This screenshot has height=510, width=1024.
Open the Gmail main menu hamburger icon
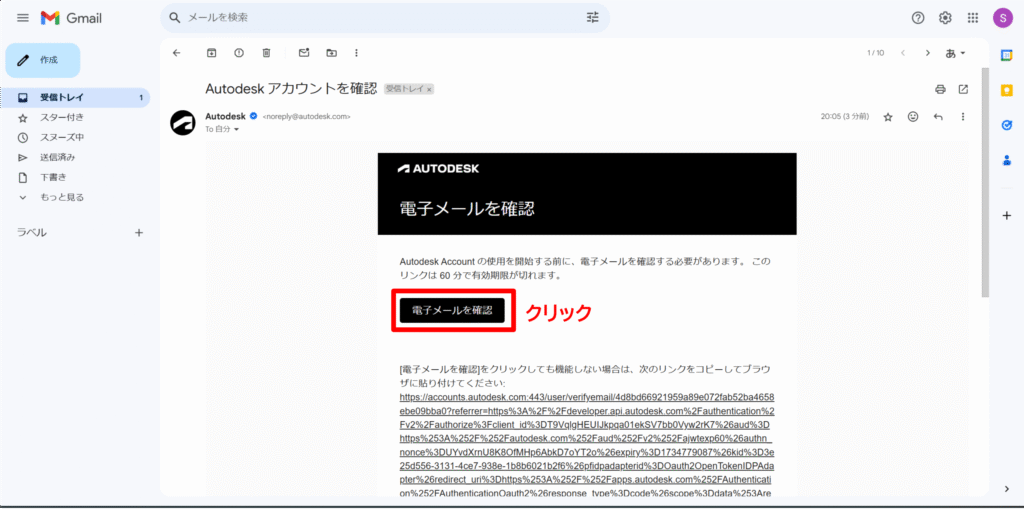23,18
